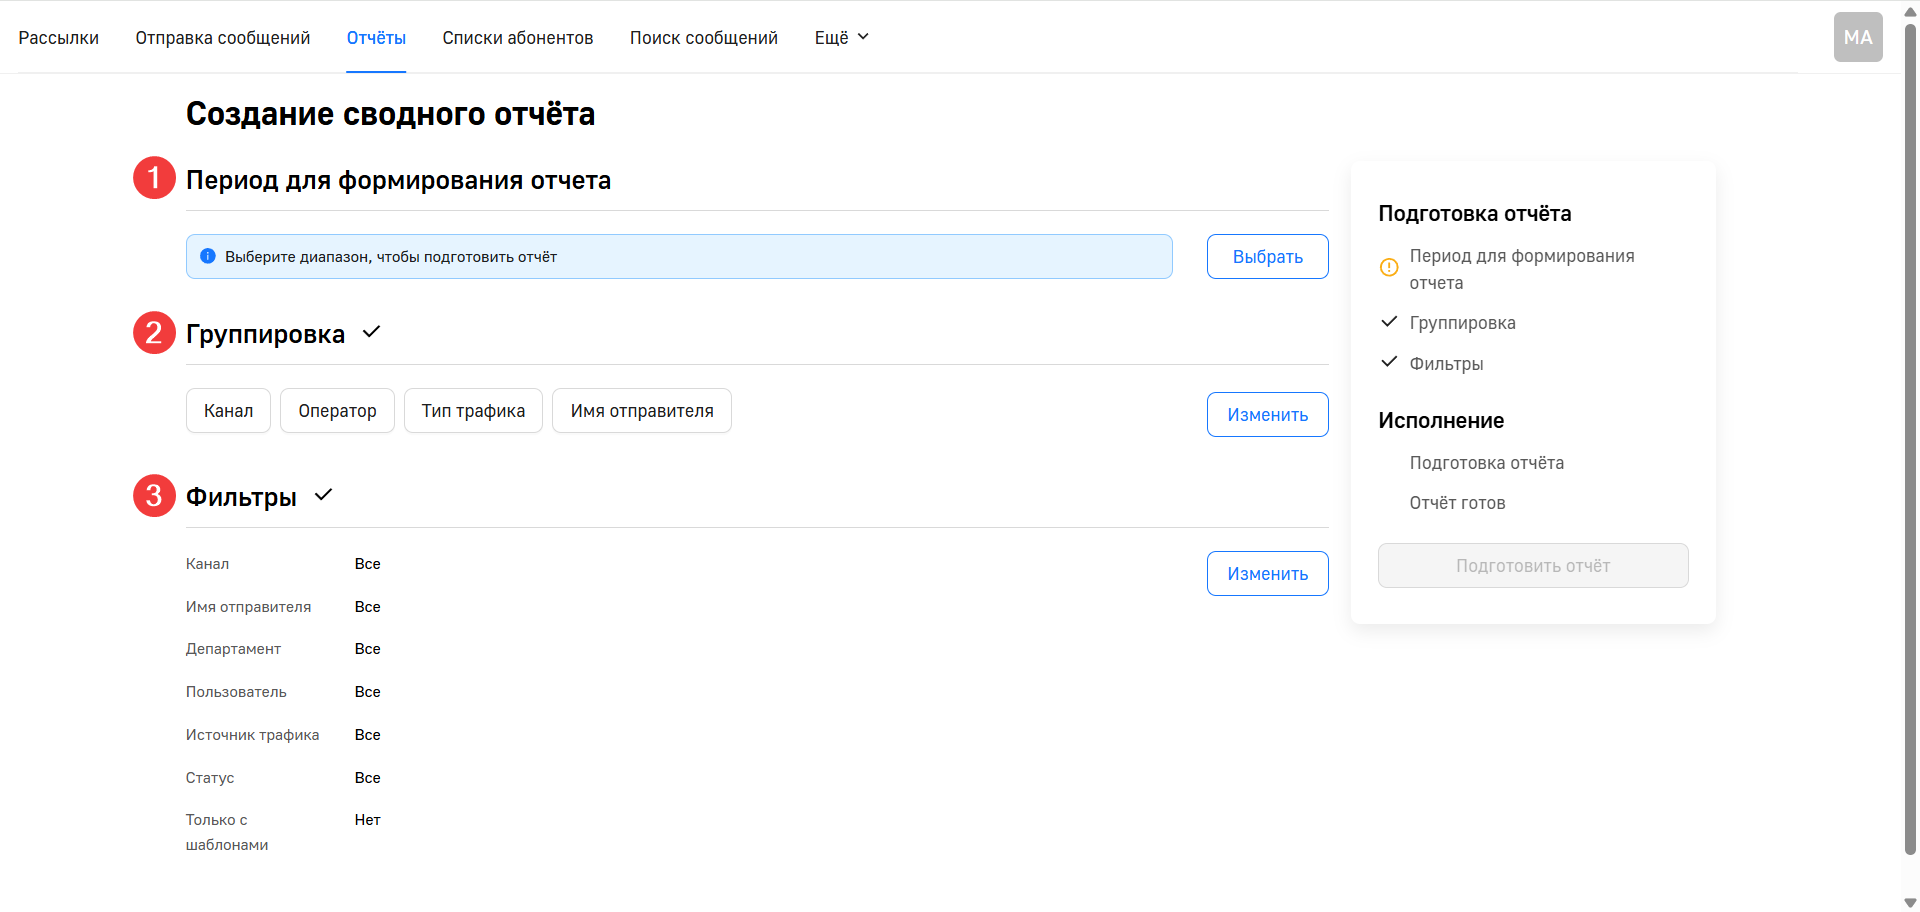Click the page vertical scrollbar
Screen dimensions: 1920x912
click(x=1910, y=440)
